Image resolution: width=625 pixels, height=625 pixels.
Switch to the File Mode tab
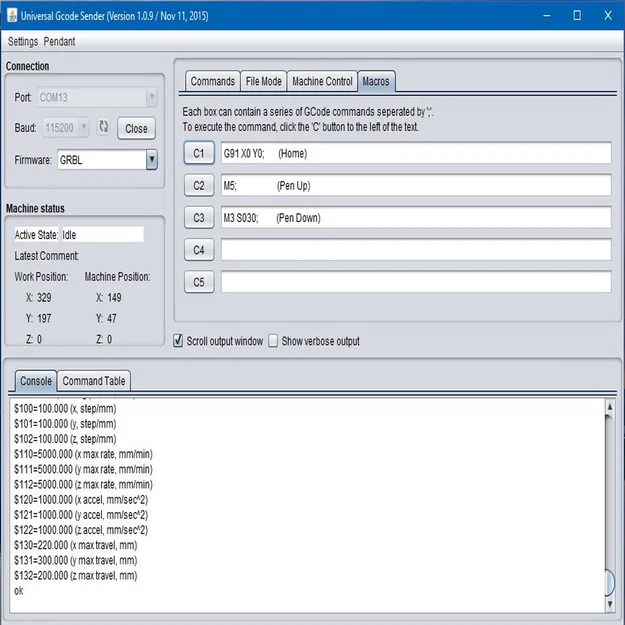(263, 81)
